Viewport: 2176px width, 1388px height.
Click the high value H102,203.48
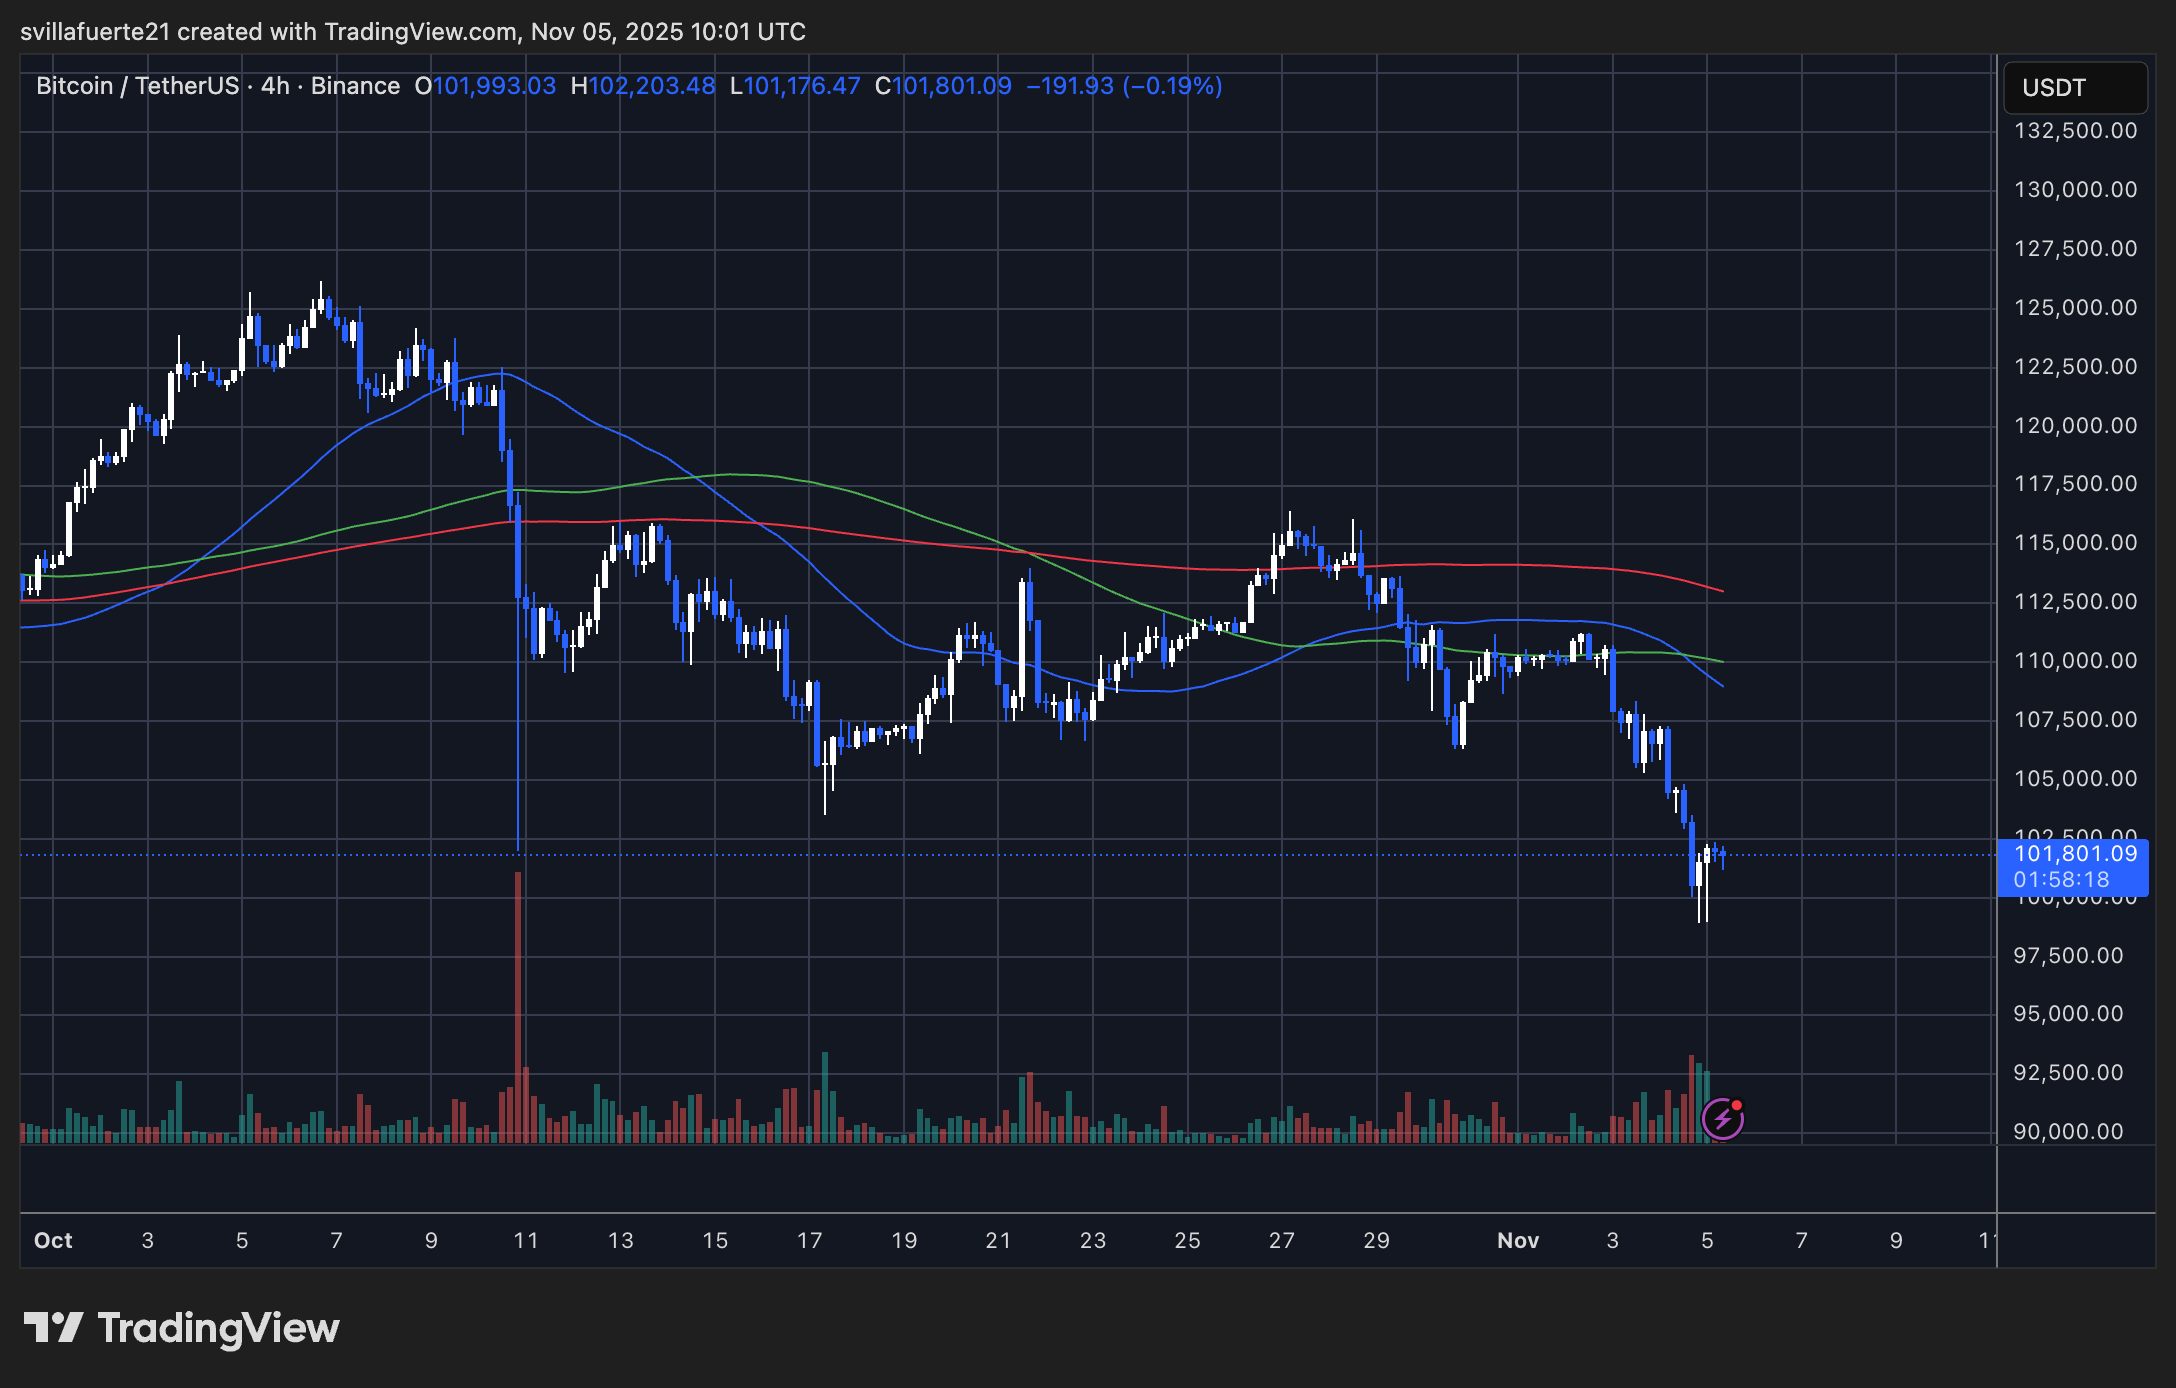[x=643, y=86]
